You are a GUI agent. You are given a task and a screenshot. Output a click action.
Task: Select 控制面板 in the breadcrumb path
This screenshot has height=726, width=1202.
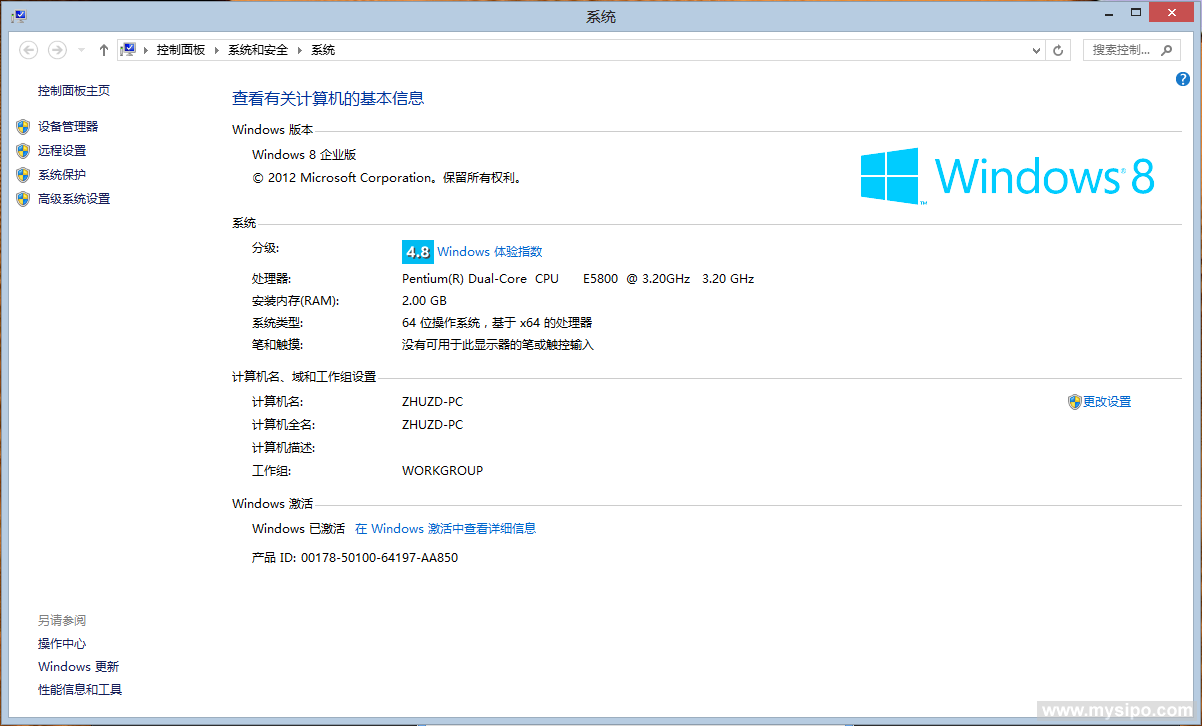point(180,50)
